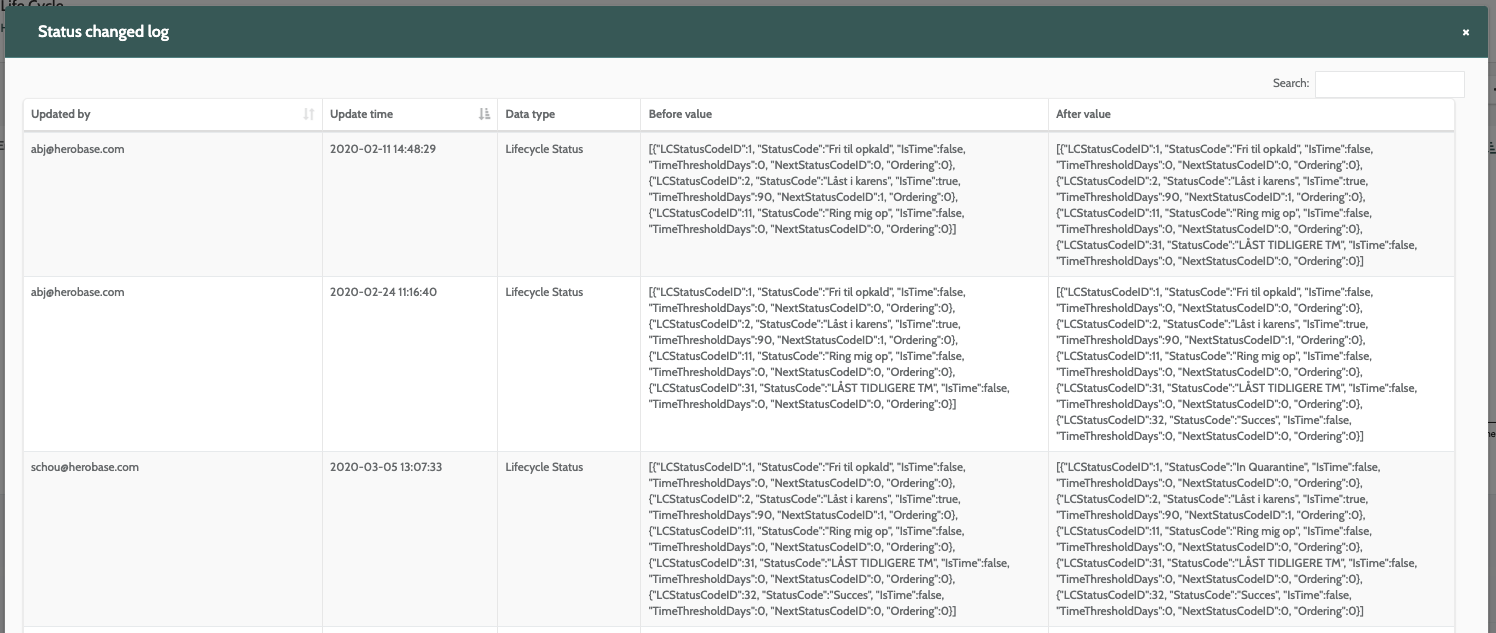Viewport: 1496px width, 633px height.
Task: Click timestamp 2020-03-05 13:07:33
Action: coord(386,467)
